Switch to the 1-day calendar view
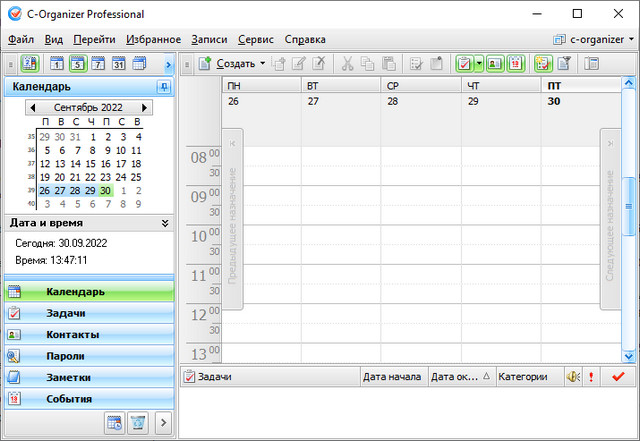 (56, 64)
